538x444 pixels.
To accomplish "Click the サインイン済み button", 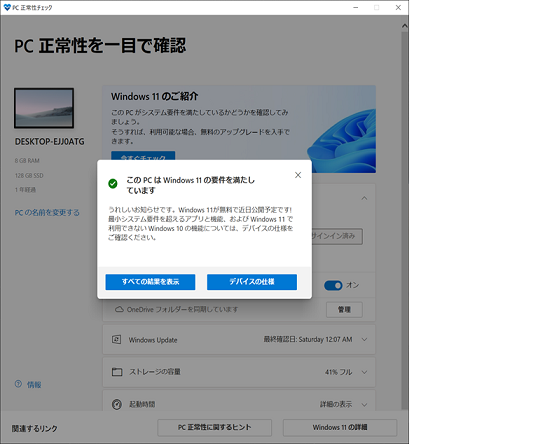I will 336,236.
